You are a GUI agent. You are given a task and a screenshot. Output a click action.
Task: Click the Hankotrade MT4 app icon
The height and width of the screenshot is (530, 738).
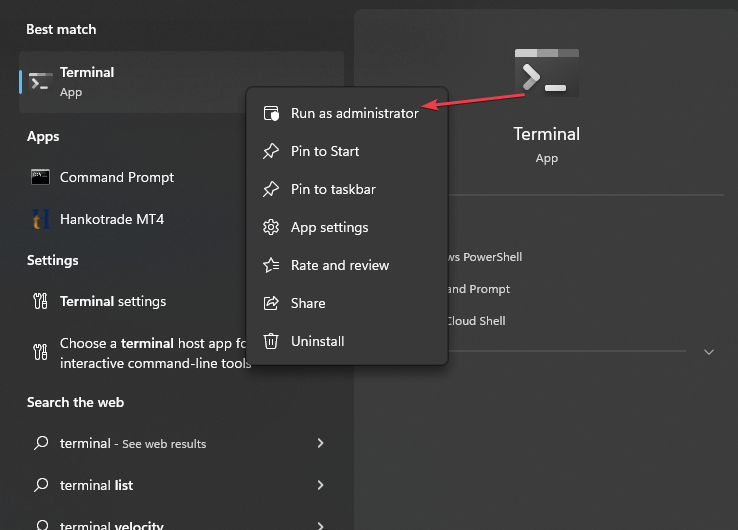click(x=40, y=219)
